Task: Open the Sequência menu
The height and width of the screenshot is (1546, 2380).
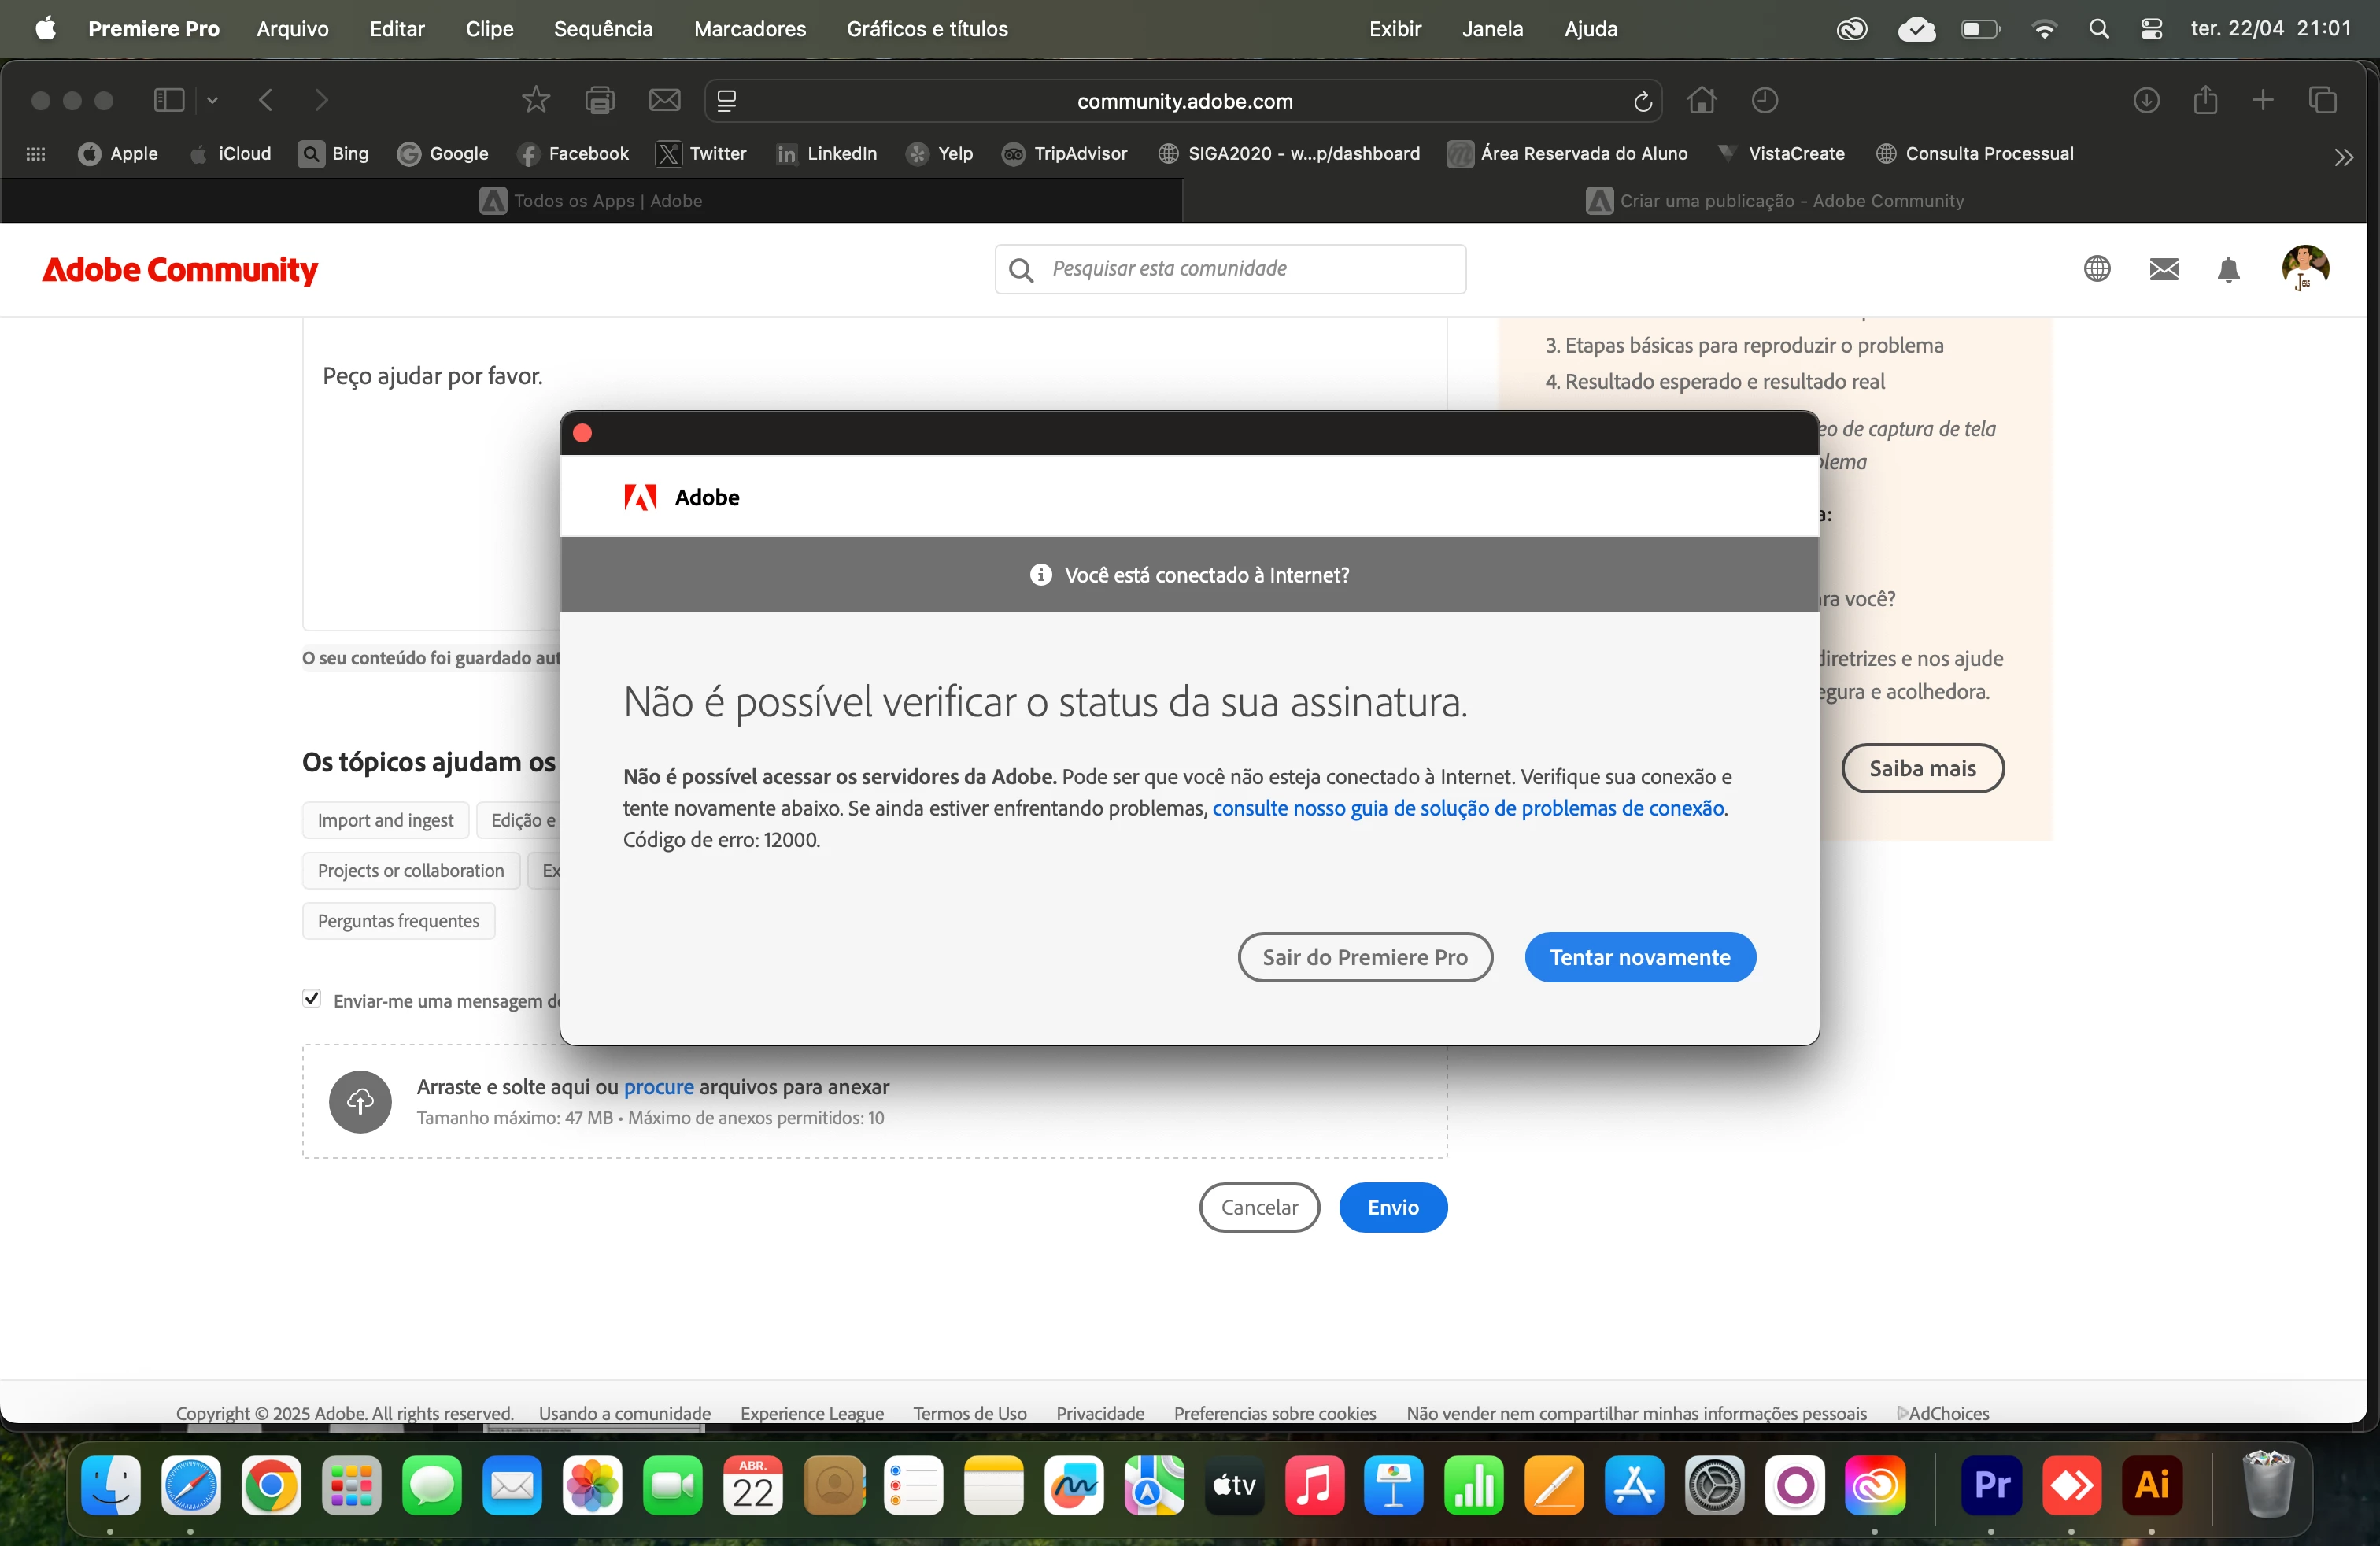Action: point(603,29)
